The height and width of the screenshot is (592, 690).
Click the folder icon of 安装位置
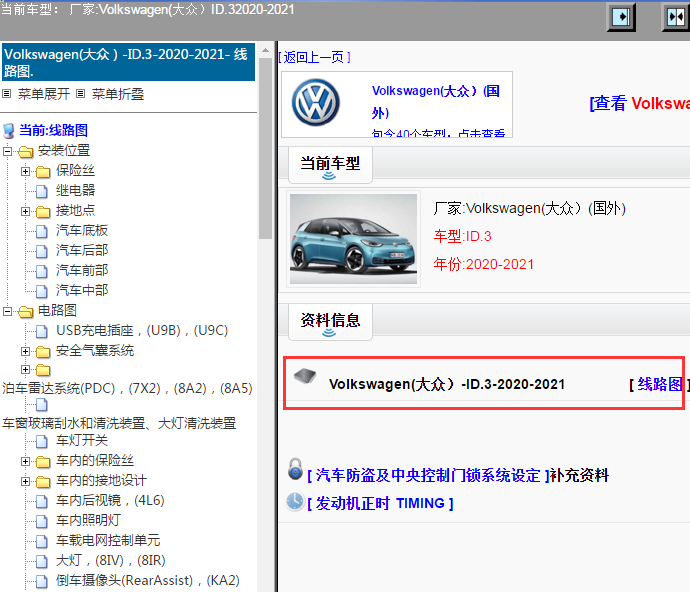26,152
